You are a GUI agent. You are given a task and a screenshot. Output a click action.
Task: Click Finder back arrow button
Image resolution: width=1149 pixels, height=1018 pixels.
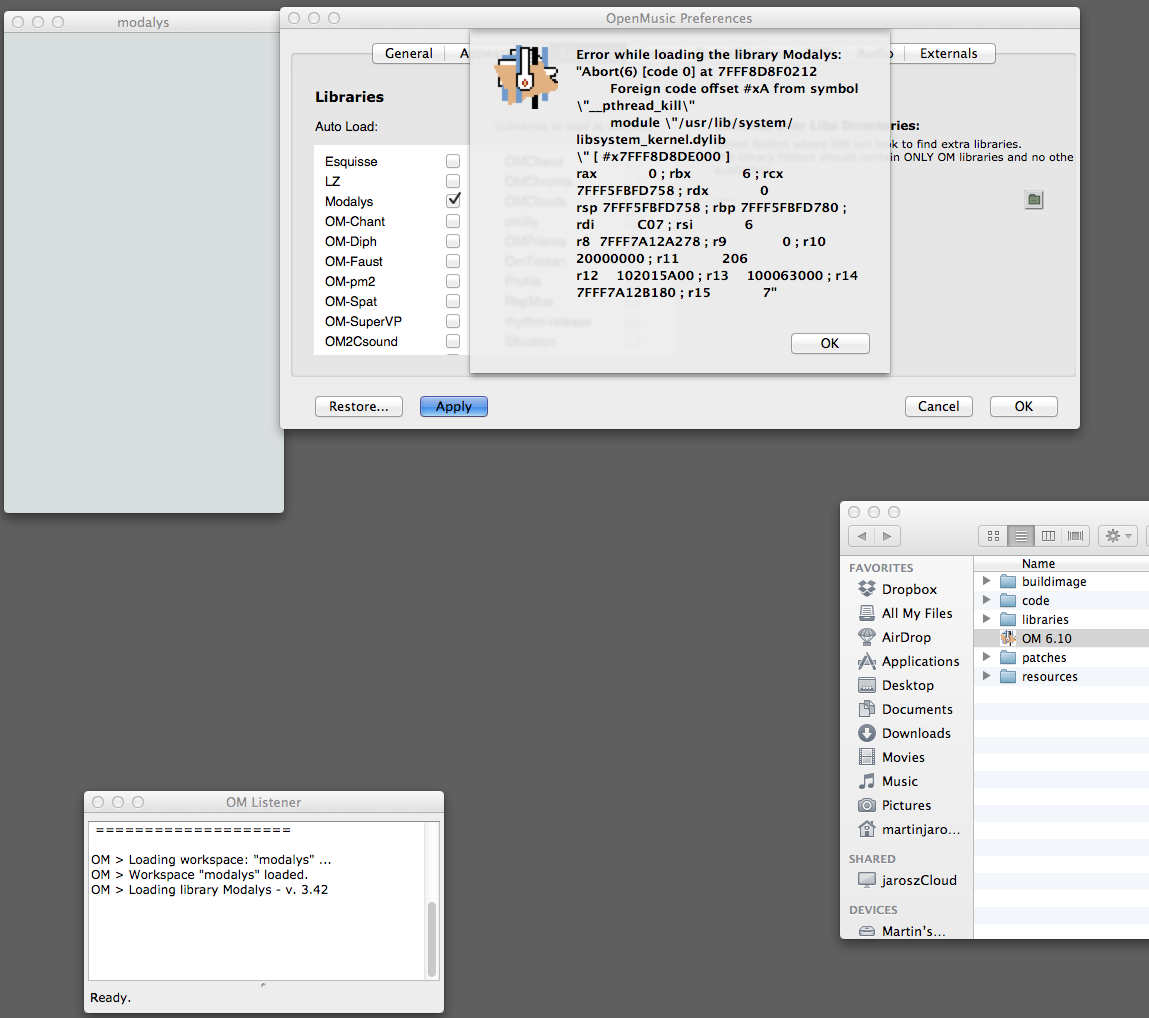point(862,536)
